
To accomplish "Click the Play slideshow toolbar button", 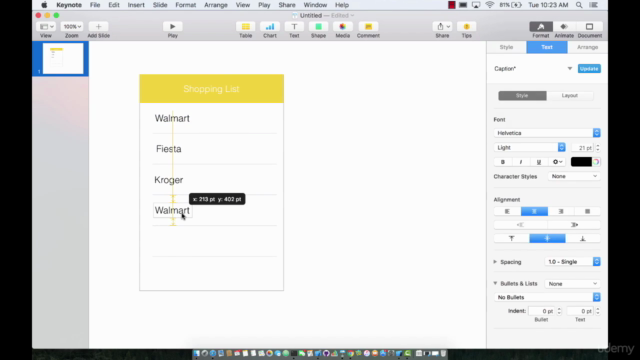I will (x=172, y=27).
